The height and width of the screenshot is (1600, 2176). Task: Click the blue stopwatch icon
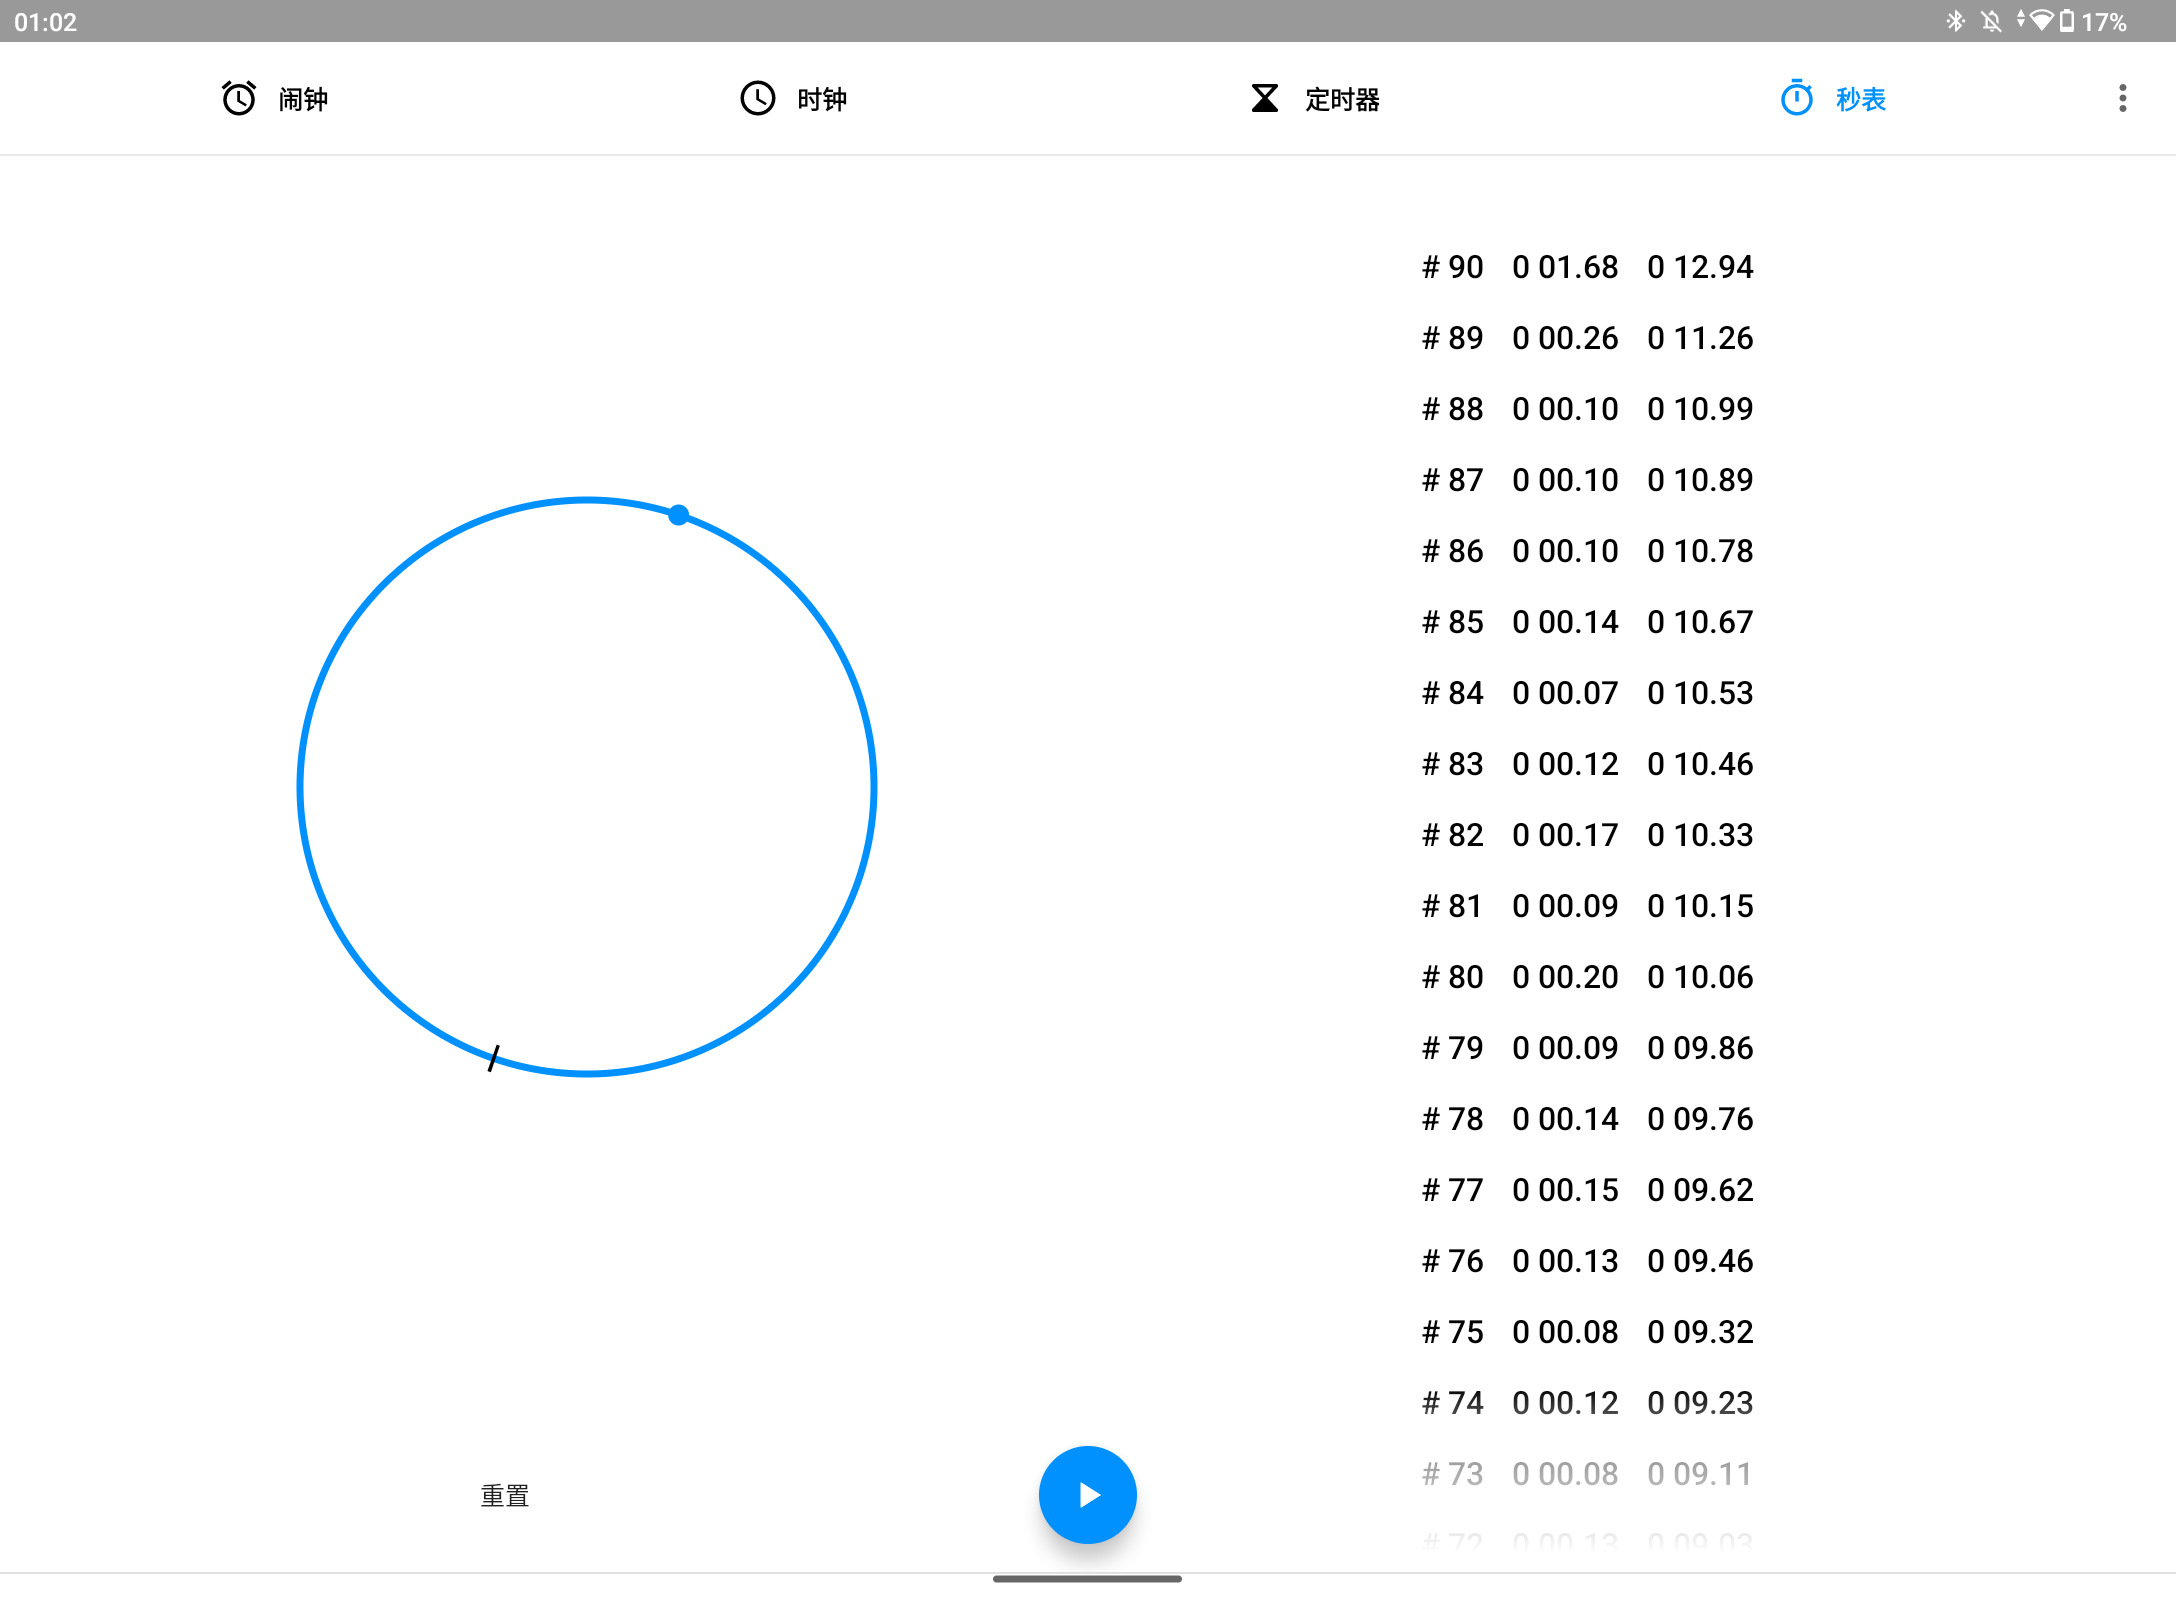tap(1796, 98)
